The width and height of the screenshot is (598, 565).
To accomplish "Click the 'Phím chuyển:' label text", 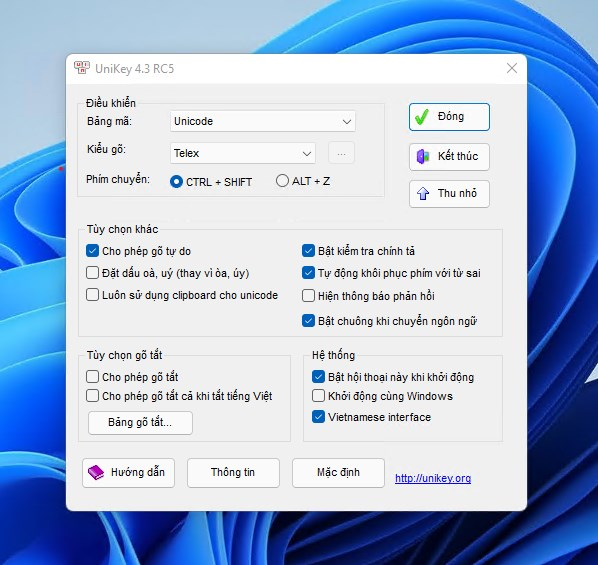I will coord(118,179).
